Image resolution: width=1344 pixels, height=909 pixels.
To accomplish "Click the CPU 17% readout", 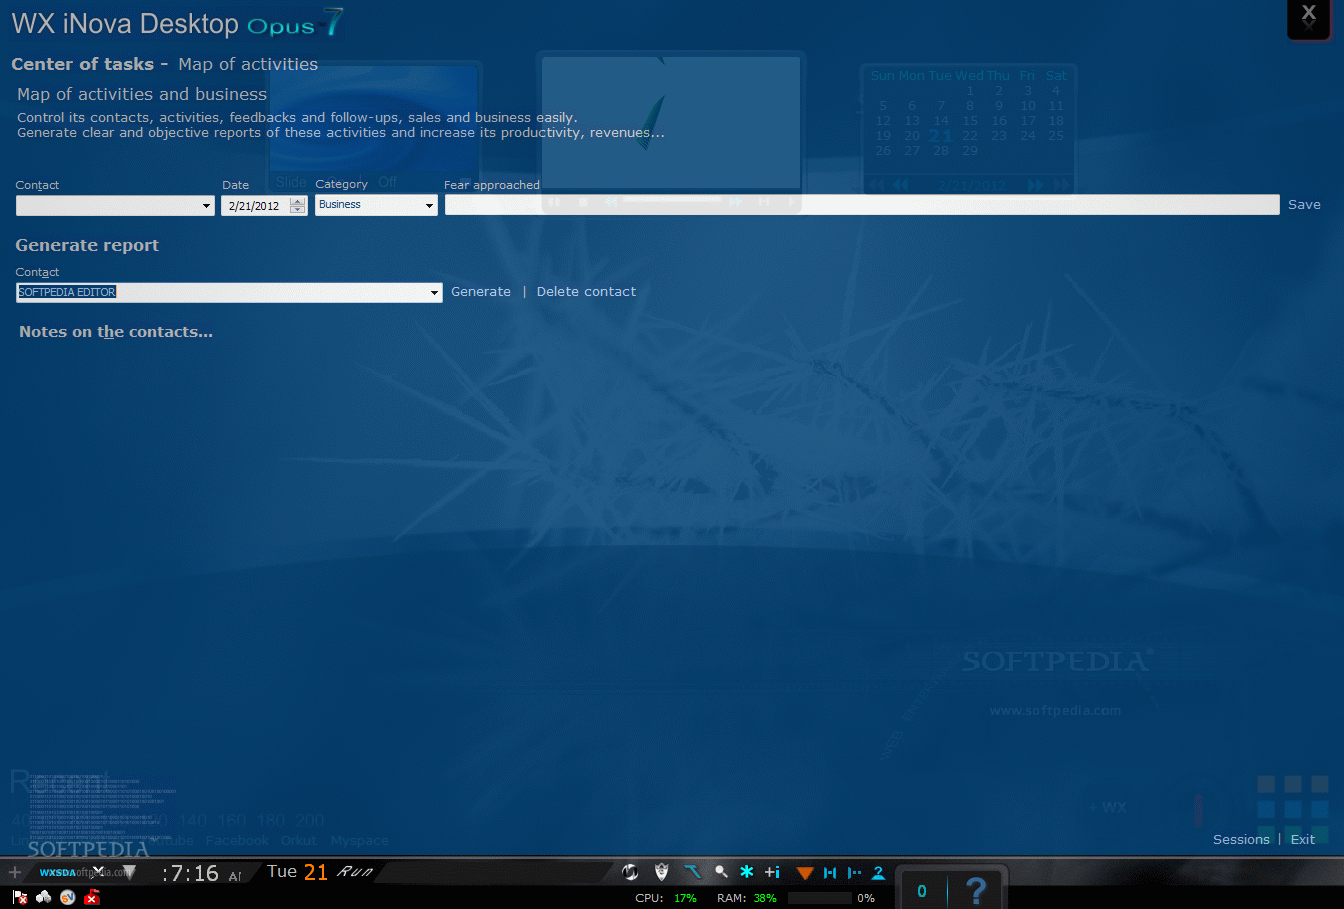I will click(x=666, y=898).
